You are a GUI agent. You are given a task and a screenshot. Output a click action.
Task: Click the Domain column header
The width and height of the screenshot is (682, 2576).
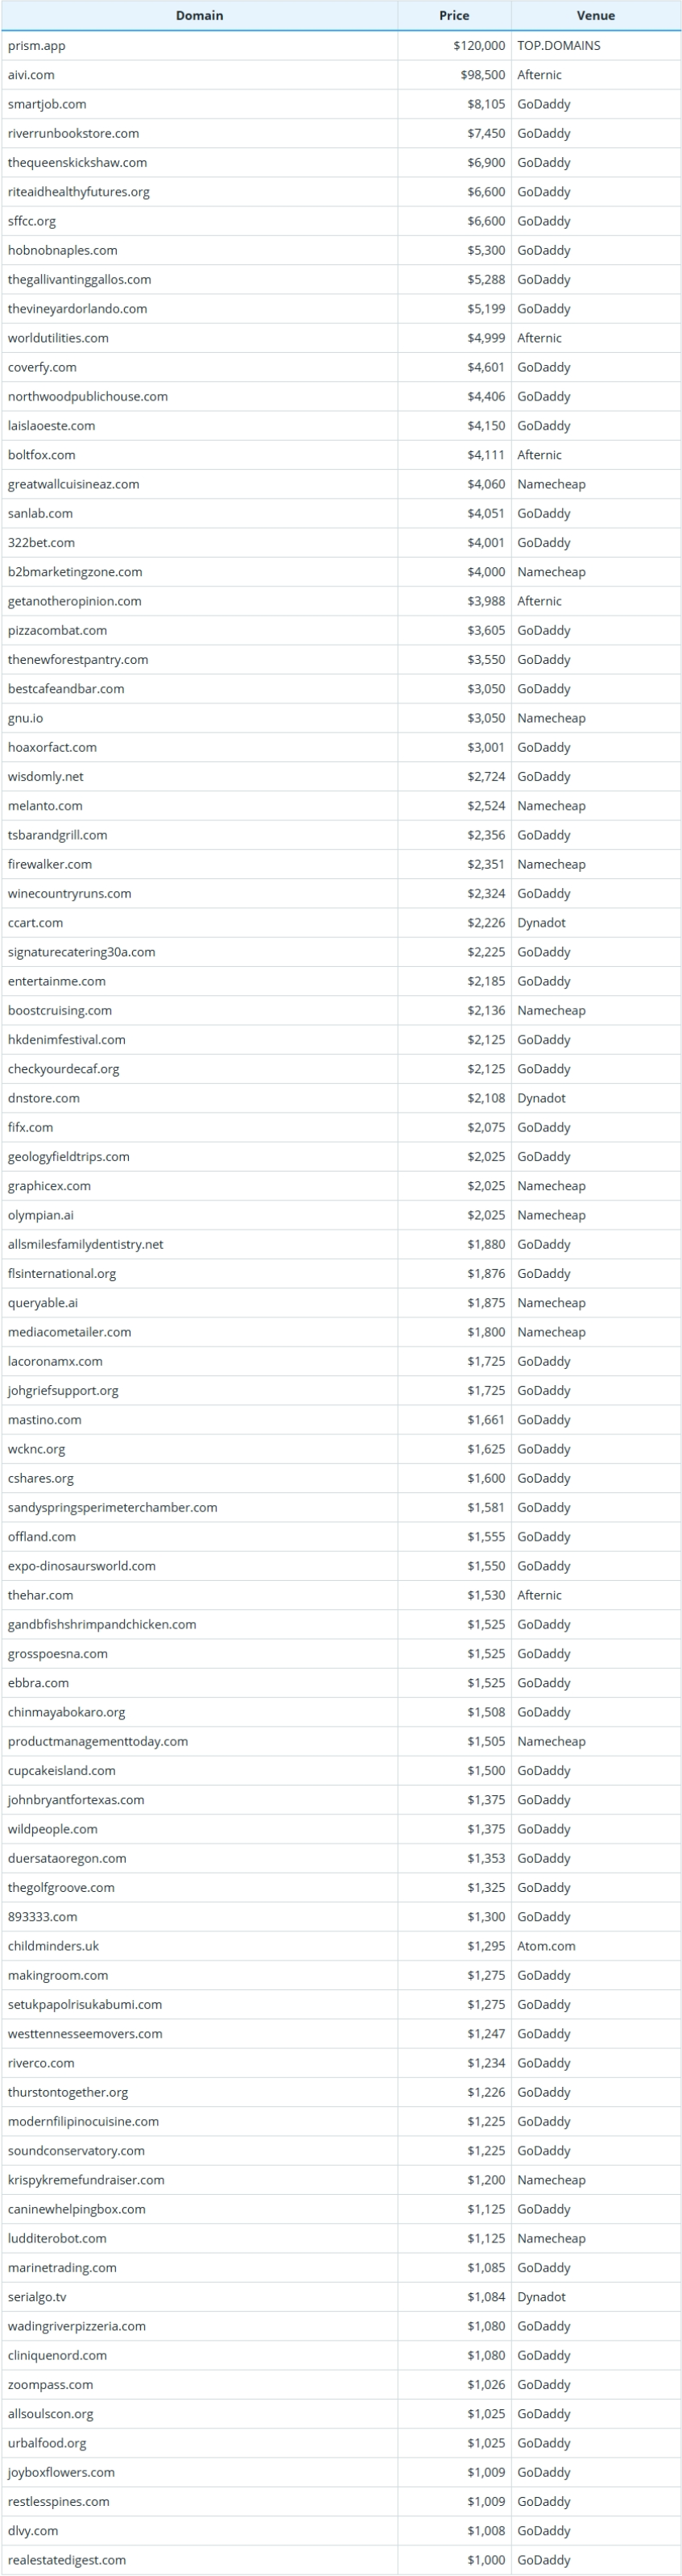199,16
